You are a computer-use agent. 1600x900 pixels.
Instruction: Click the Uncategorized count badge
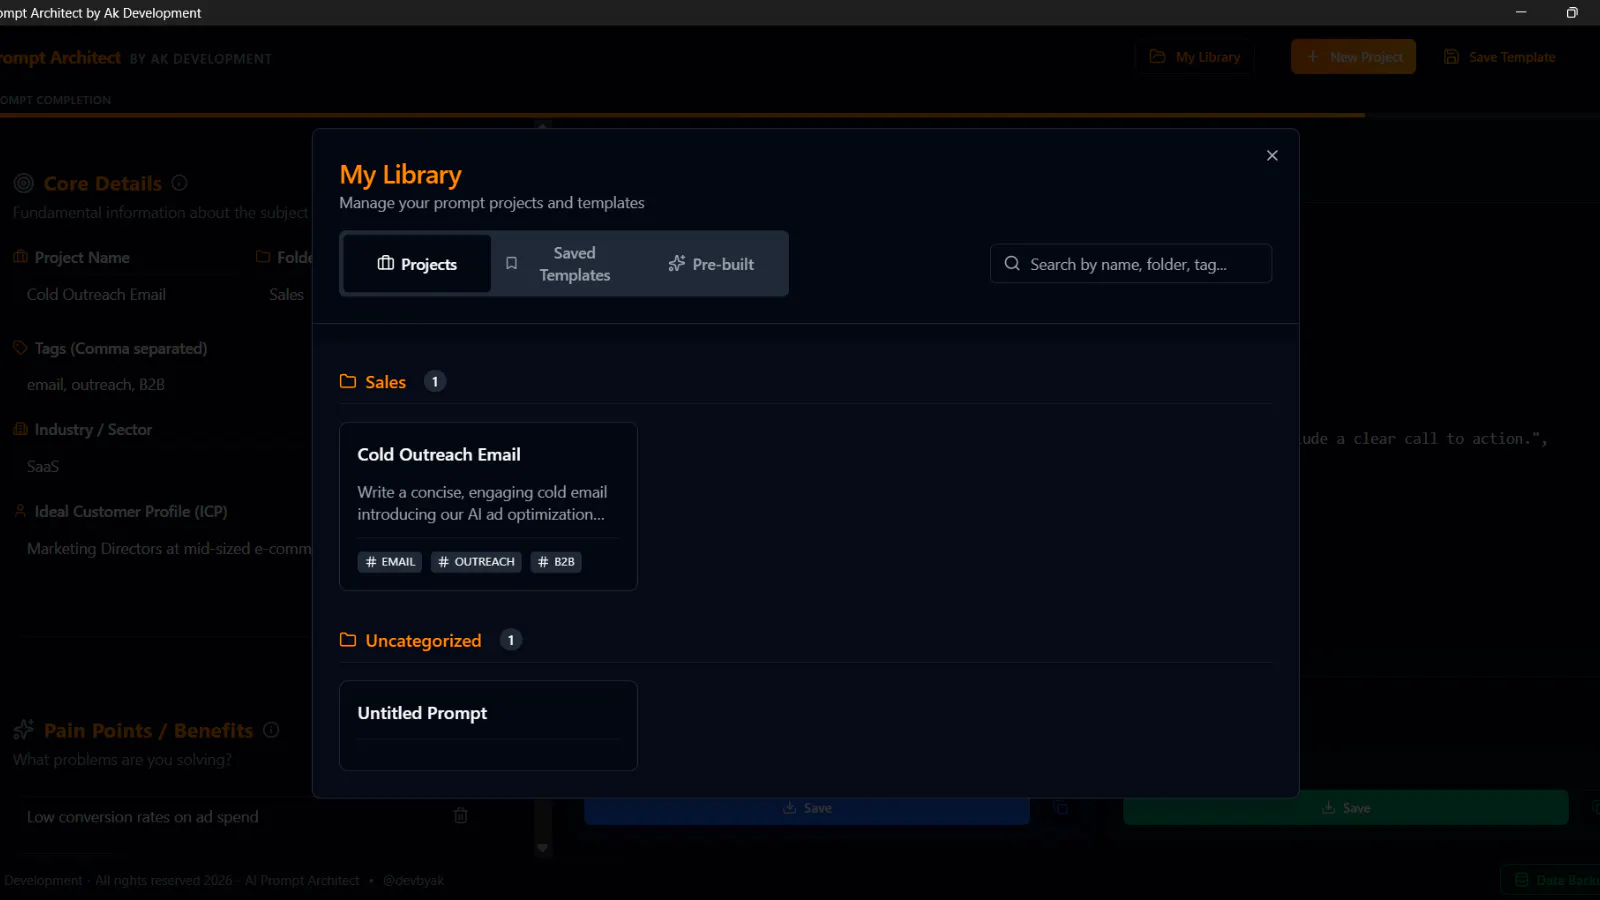pos(511,640)
